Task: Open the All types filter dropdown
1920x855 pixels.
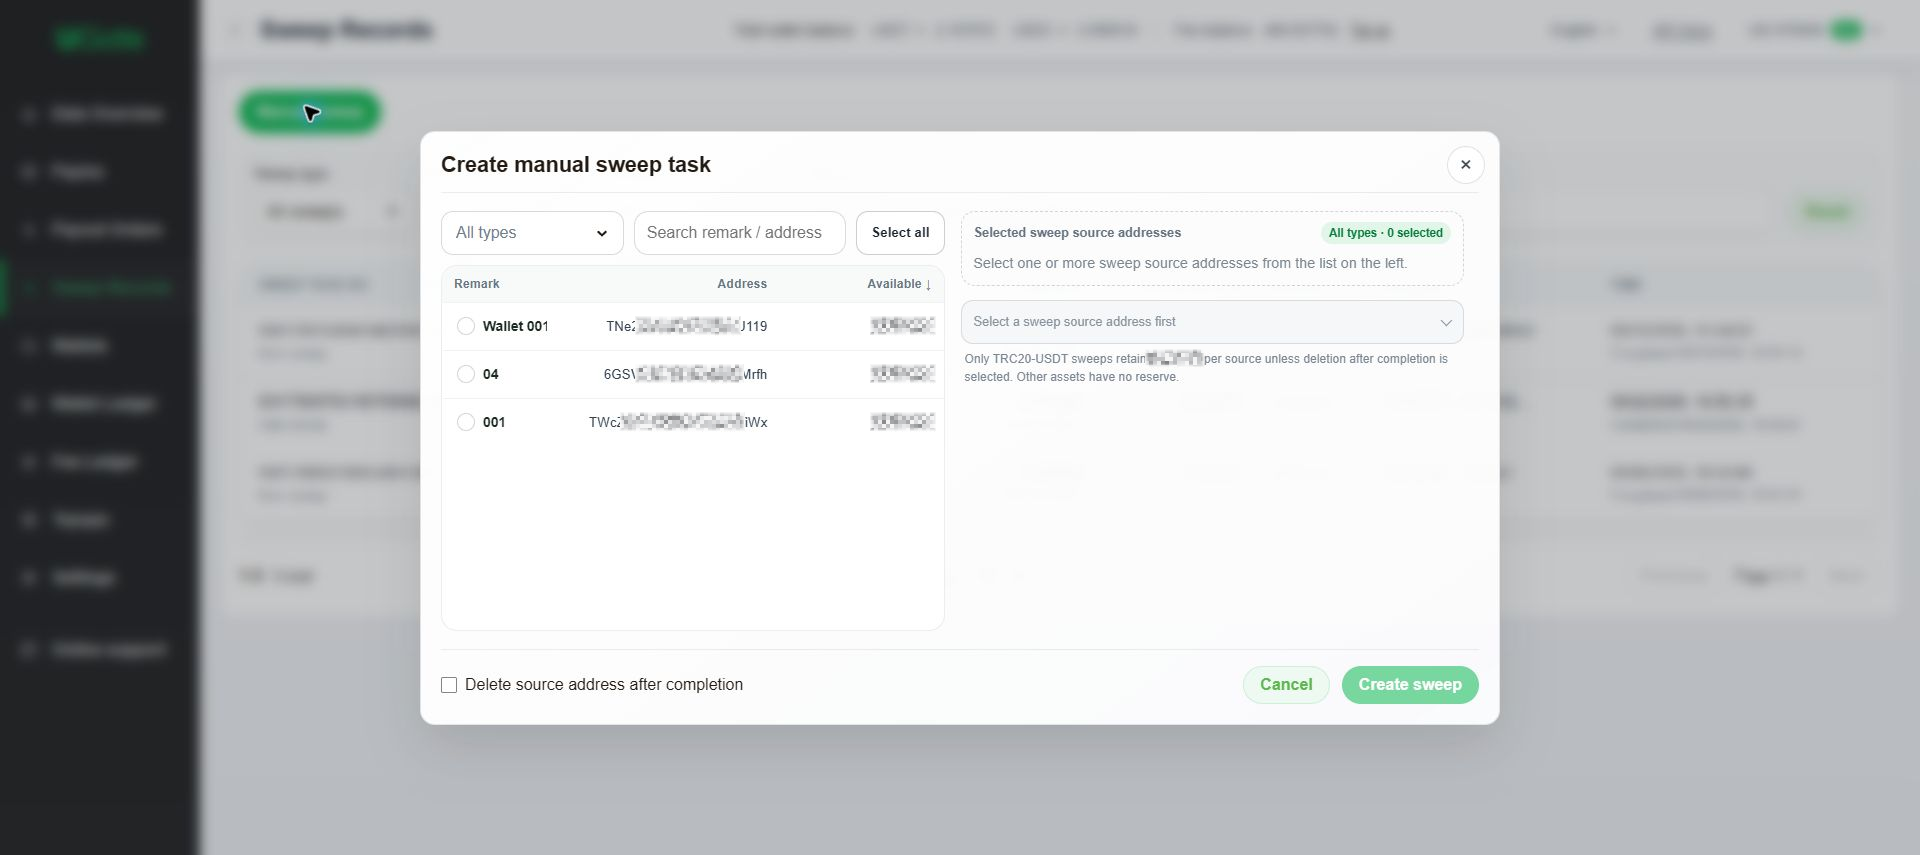Action: pos(532,233)
